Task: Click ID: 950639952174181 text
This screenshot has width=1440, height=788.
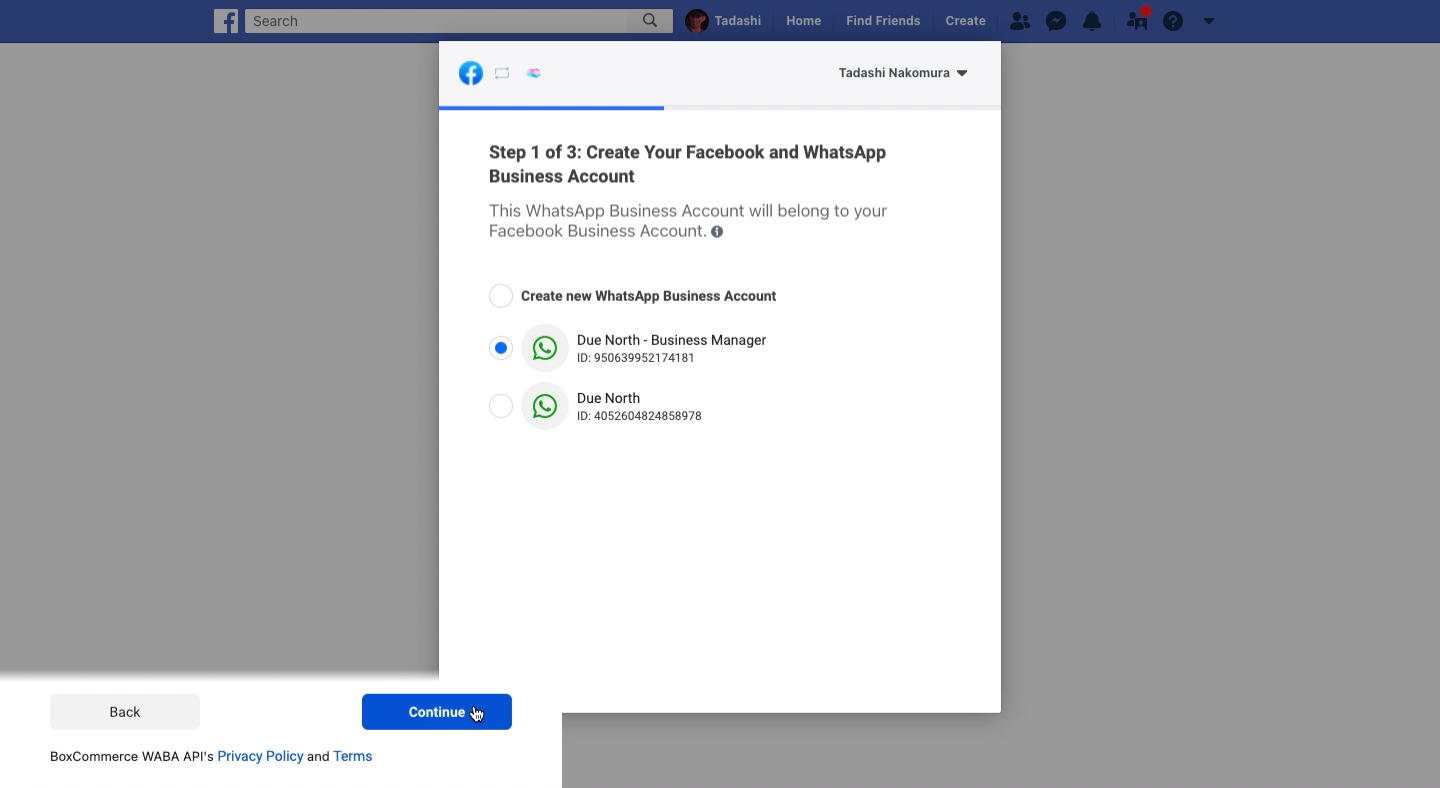Action: click(x=636, y=358)
